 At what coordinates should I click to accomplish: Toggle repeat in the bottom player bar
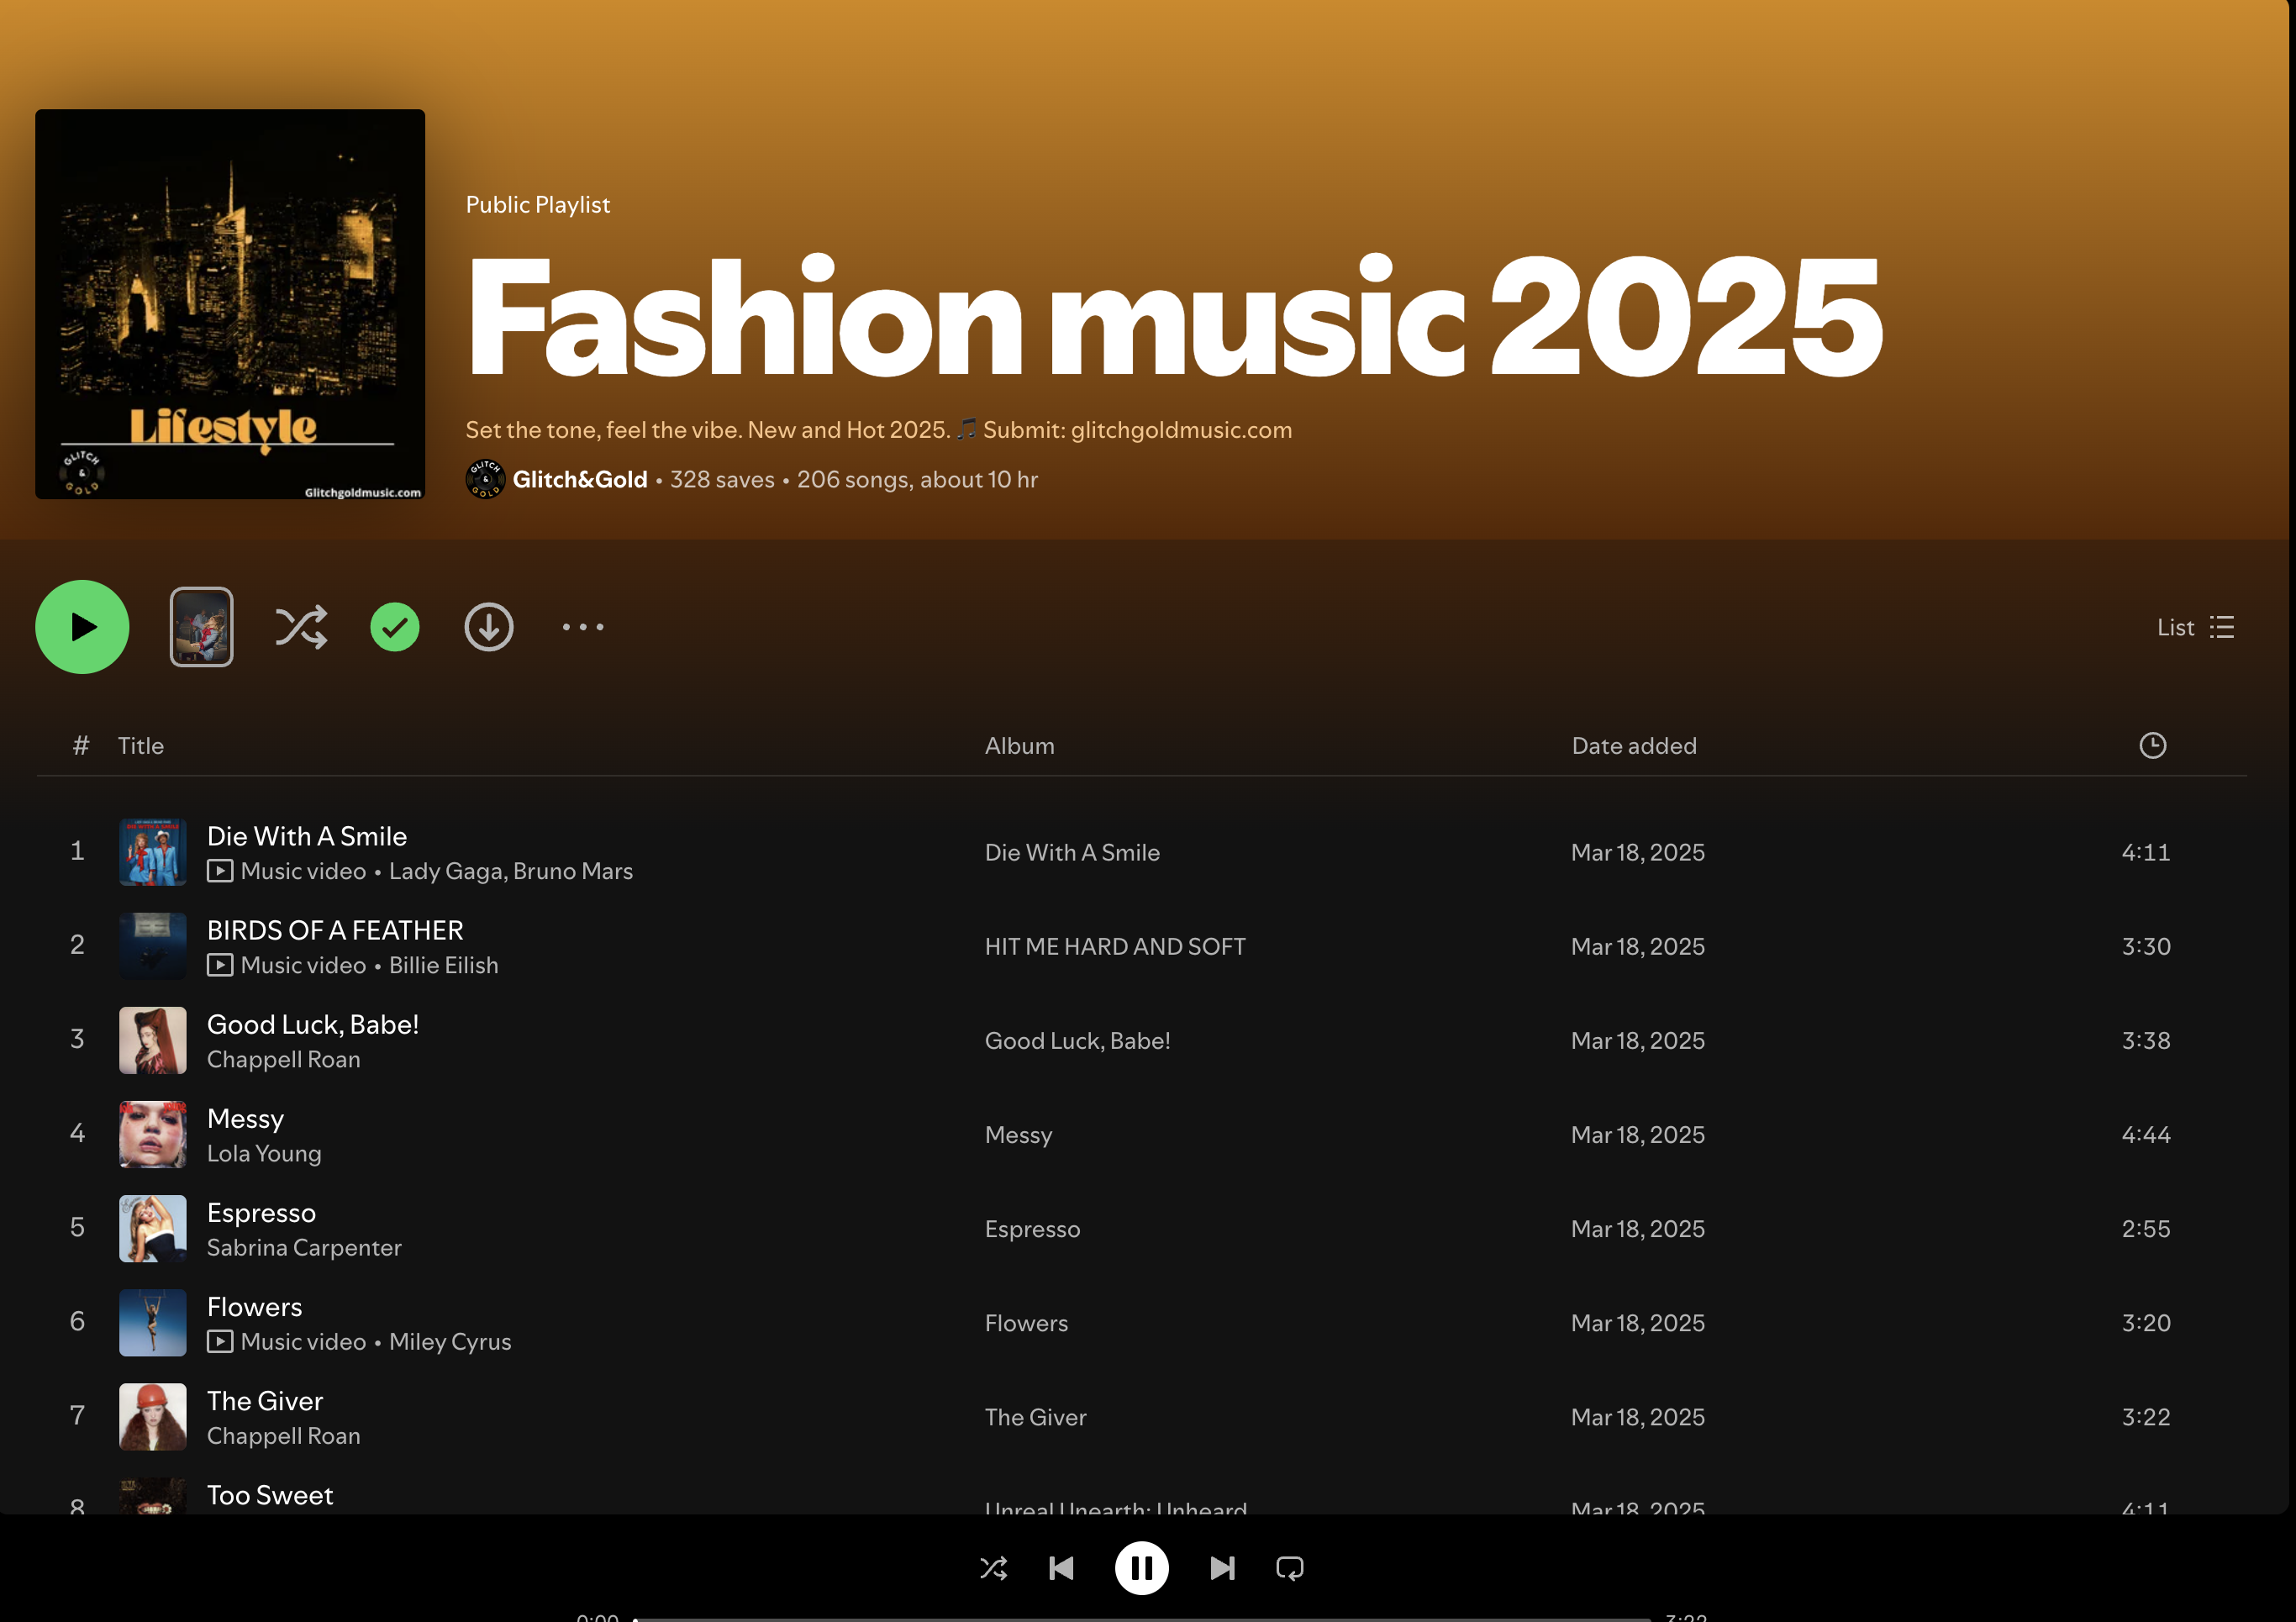point(1290,1568)
